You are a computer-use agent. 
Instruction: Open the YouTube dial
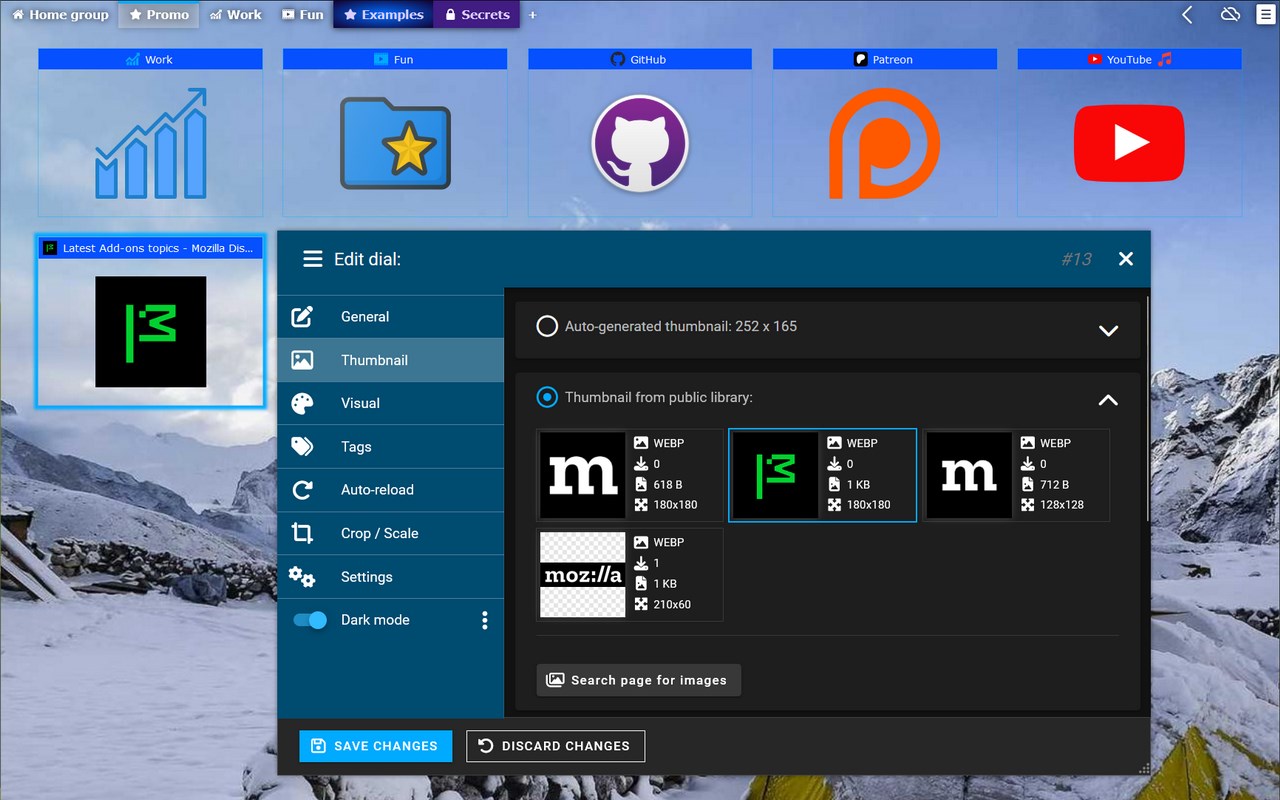point(1129,133)
